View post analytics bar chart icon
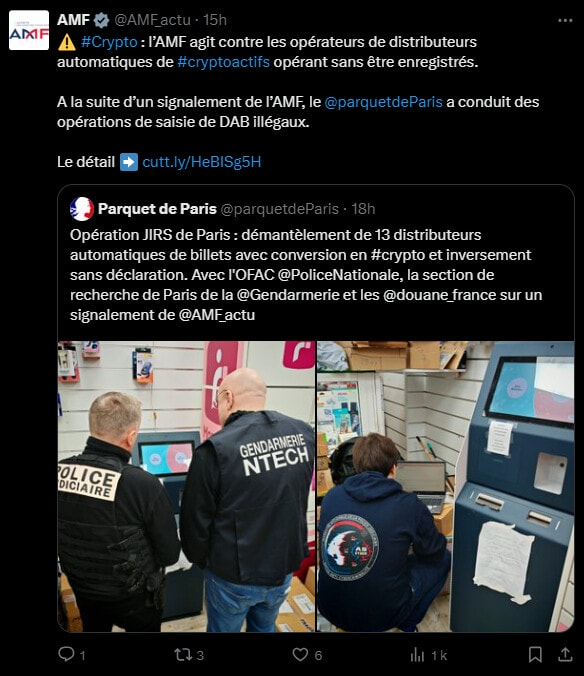584x676 pixels. tap(417, 655)
